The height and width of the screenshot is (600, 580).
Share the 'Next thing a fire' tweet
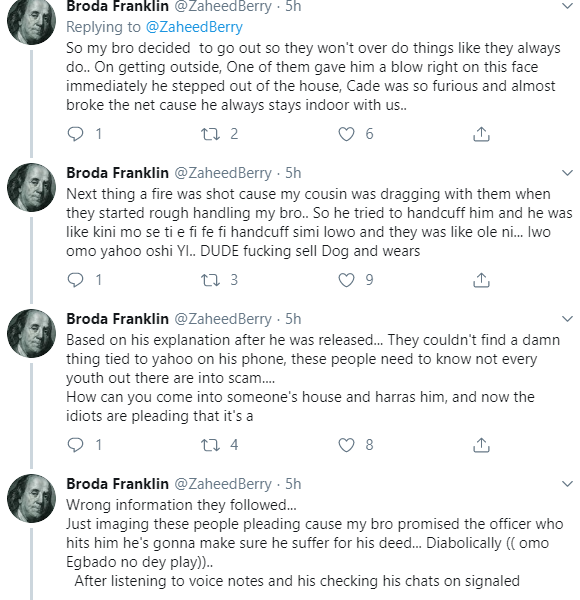pyautogui.click(x=481, y=280)
